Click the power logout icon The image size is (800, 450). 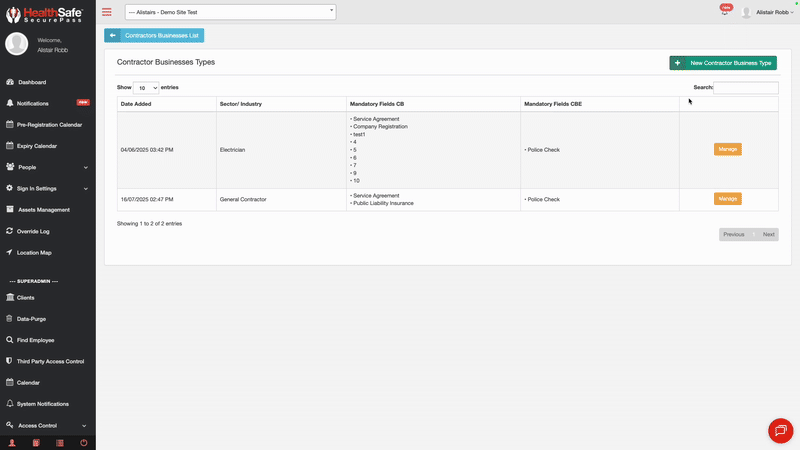pyautogui.click(x=84, y=442)
